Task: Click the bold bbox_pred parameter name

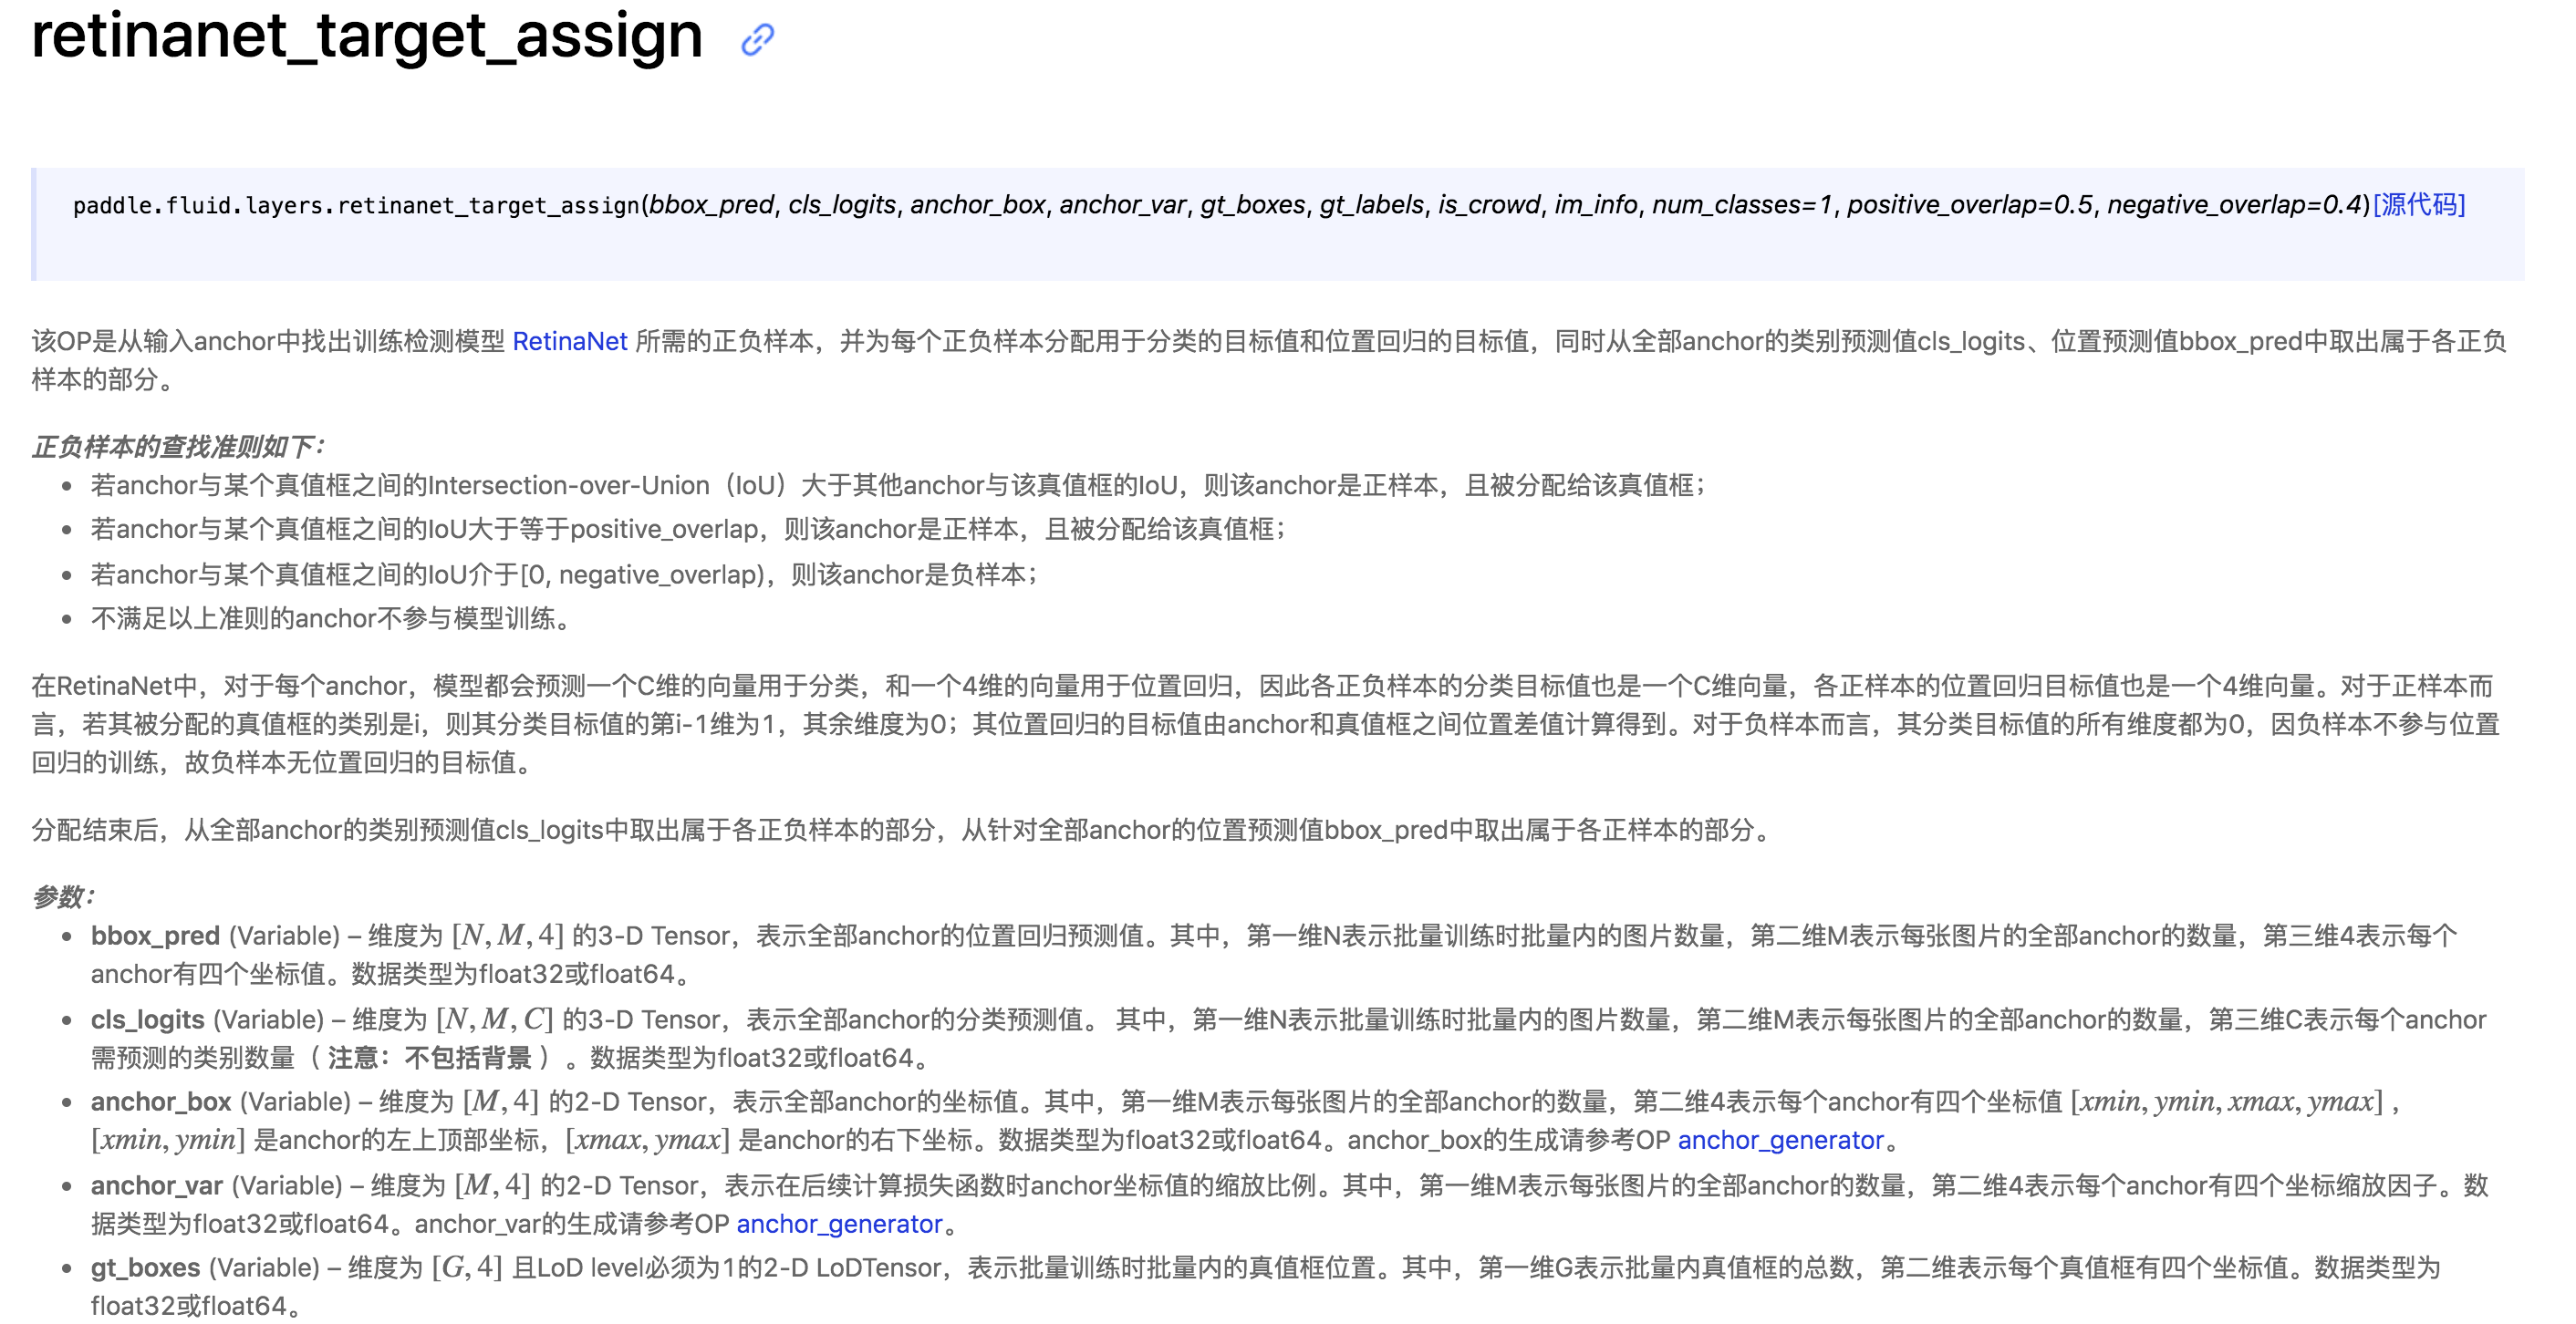Action: point(155,936)
